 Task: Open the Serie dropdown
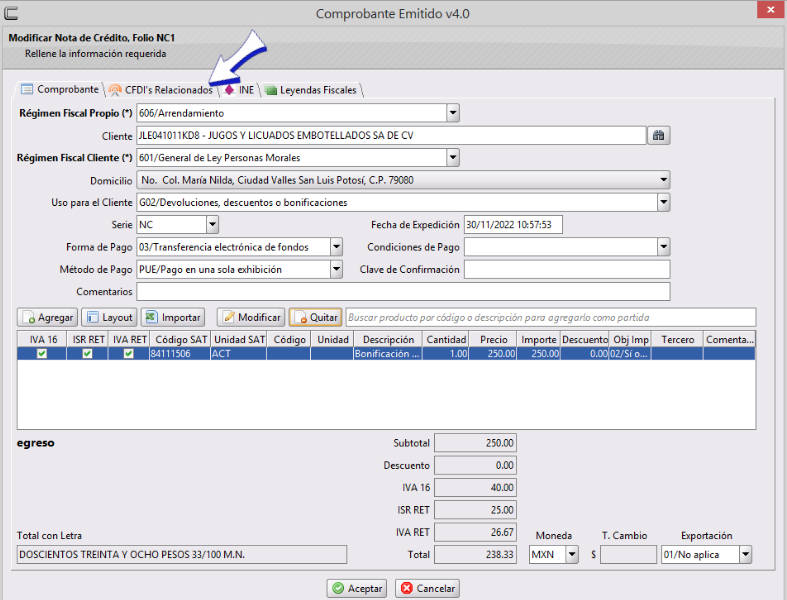tap(212, 224)
